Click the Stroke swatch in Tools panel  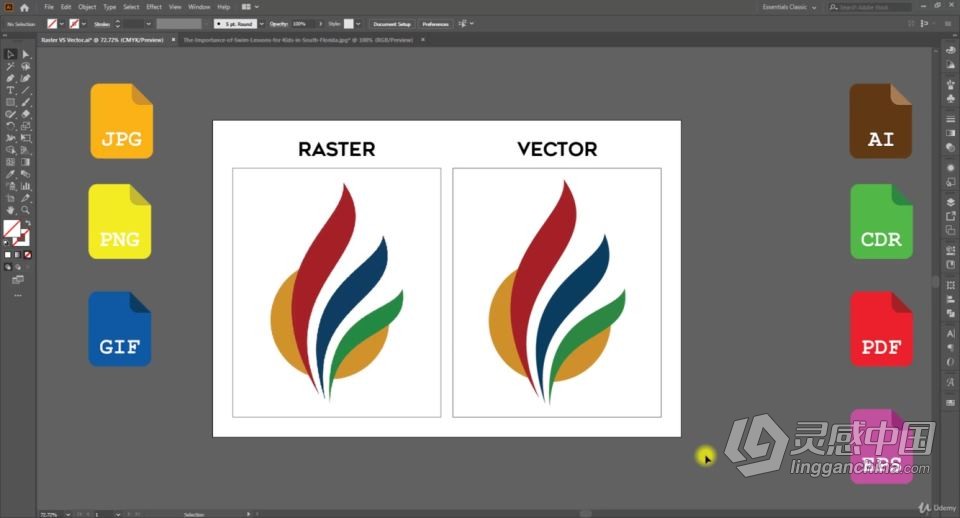pyautogui.click(x=23, y=238)
